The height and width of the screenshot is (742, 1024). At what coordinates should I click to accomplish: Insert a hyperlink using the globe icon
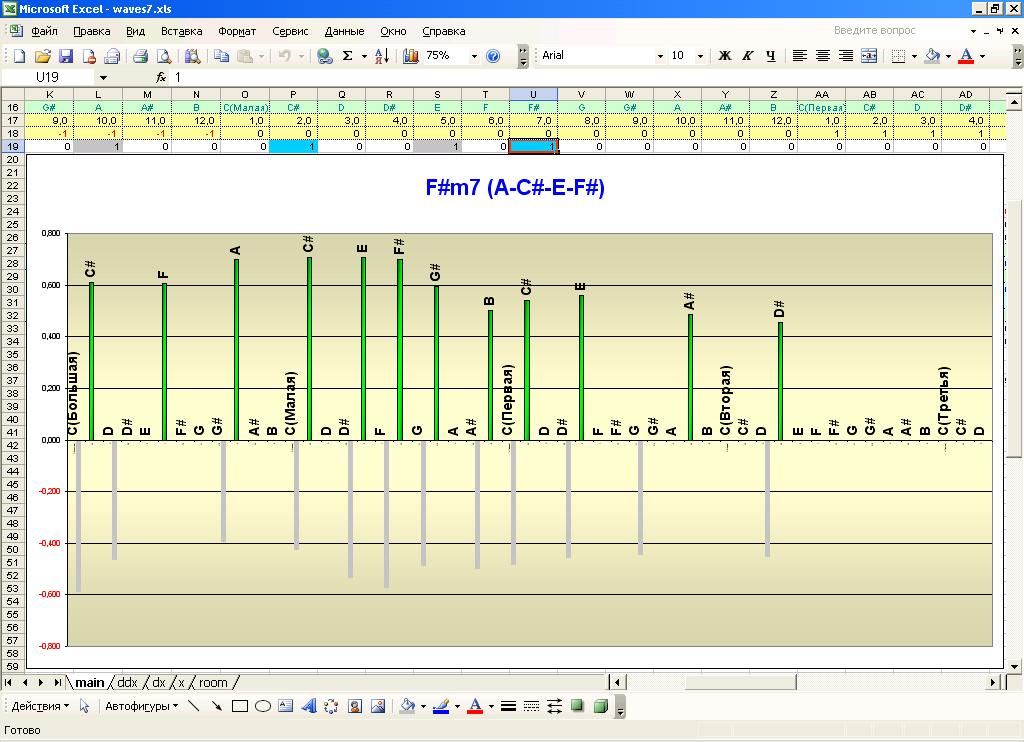pos(324,56)
